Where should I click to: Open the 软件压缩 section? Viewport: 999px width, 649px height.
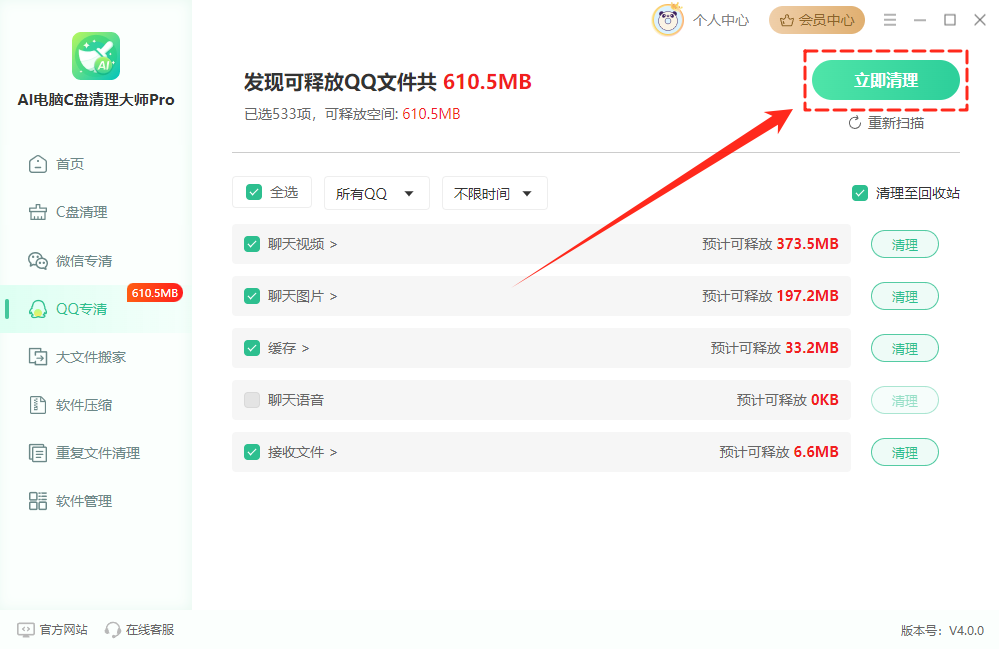96,405
